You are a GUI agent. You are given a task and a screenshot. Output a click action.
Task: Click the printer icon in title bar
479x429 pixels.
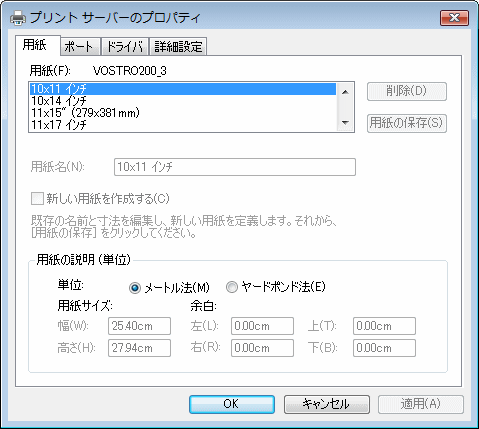point(18,18)
